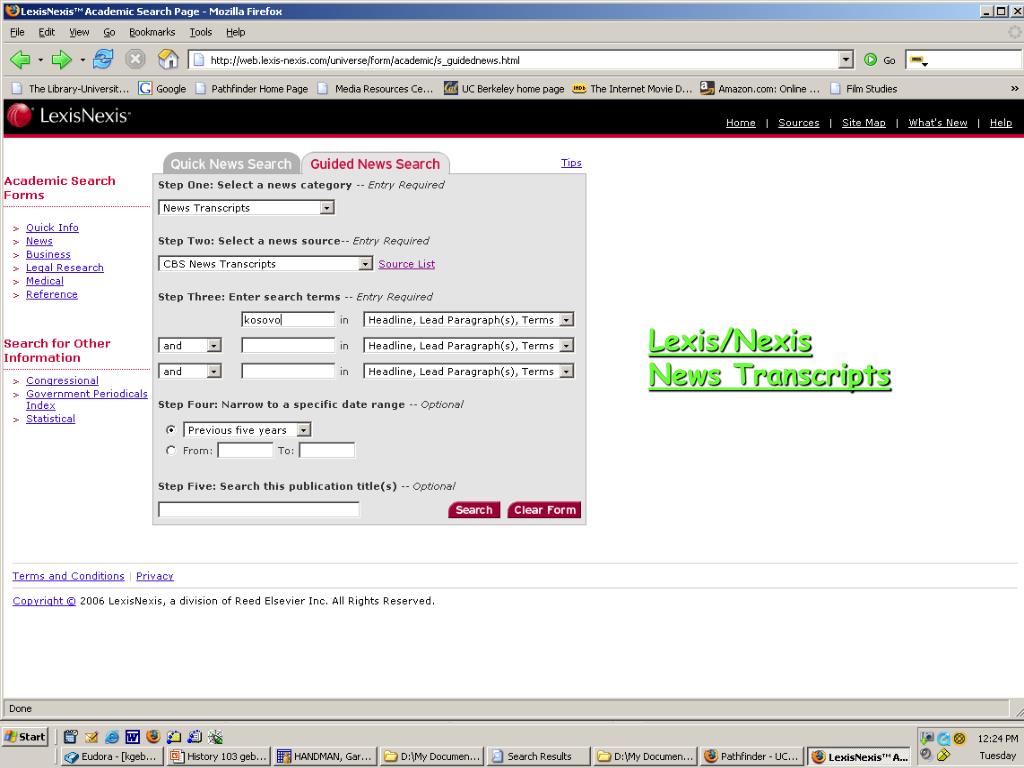Image resolution: width=1024 pixels, height=768 pixels.
Task: Click the To date input field
Action: [x=327, y=451]
